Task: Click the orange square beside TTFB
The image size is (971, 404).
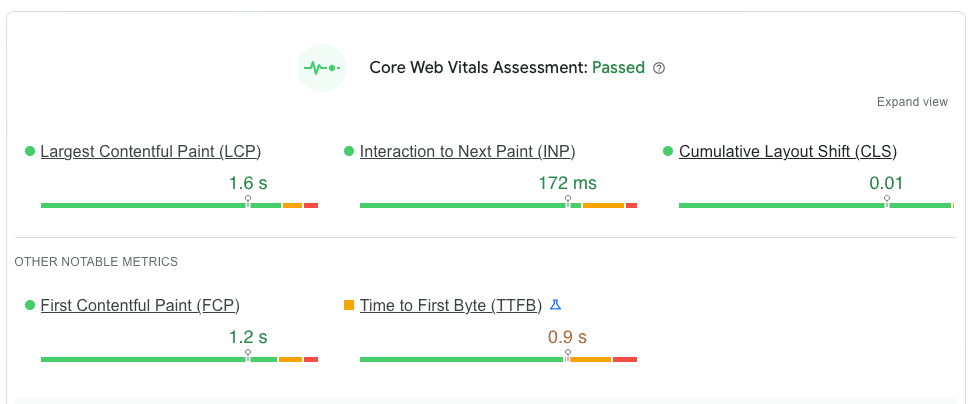Action: coord(349,305)
